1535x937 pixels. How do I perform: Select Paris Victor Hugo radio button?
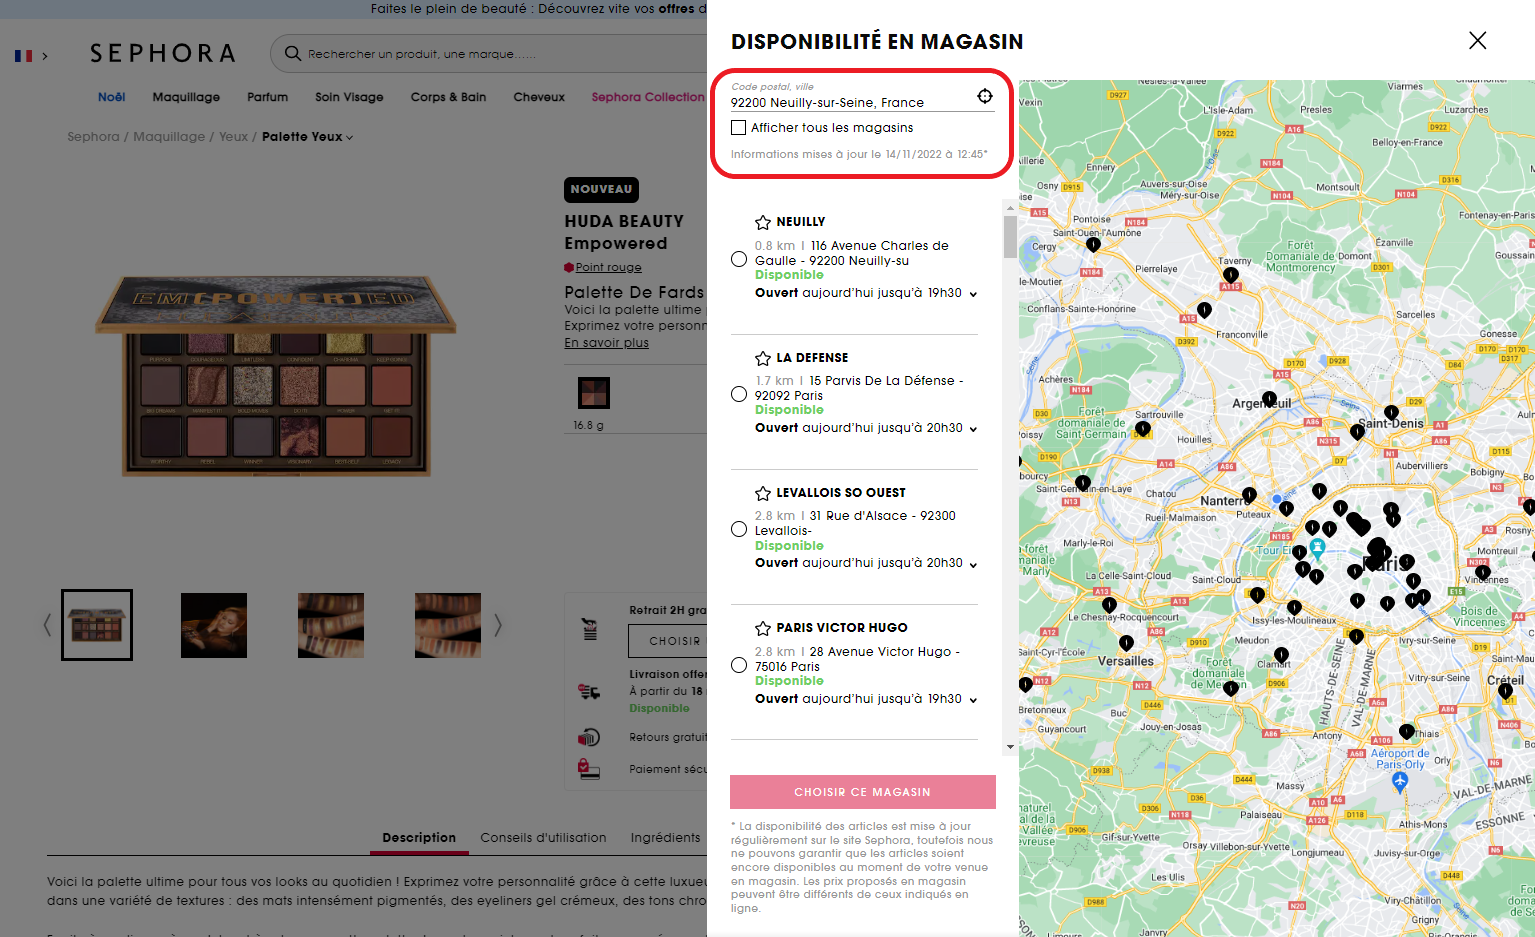(739, 665)
